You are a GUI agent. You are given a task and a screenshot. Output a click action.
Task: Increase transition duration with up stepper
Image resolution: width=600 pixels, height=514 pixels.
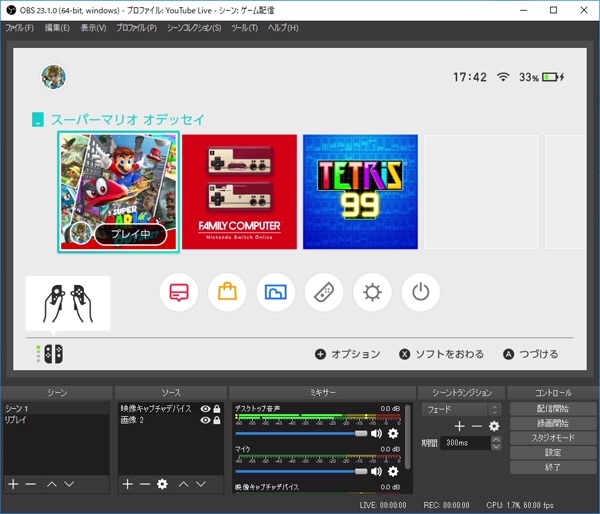click(496, 439)
